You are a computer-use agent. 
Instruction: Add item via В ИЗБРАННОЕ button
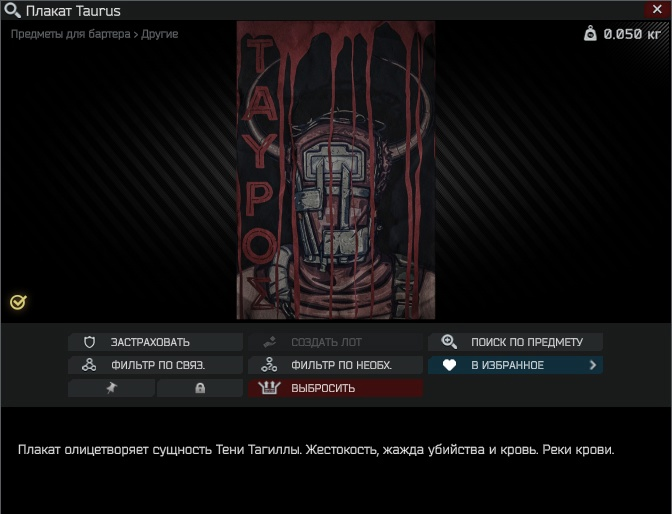[515, 365]
